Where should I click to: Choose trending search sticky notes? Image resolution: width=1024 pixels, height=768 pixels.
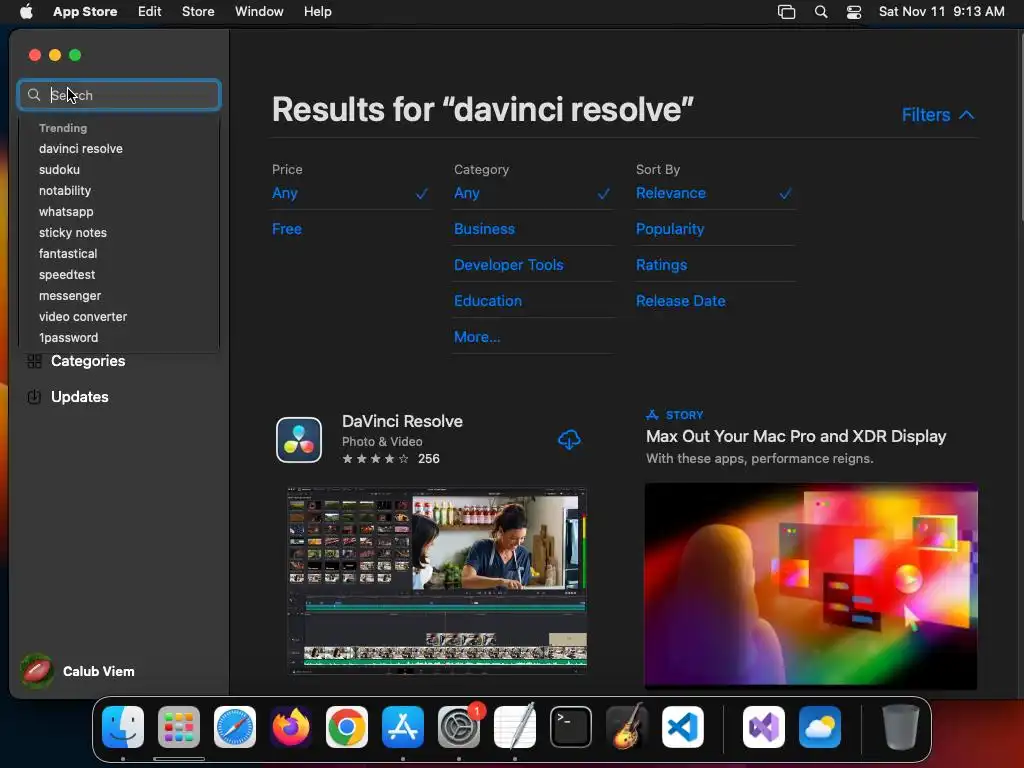point(72,232)
